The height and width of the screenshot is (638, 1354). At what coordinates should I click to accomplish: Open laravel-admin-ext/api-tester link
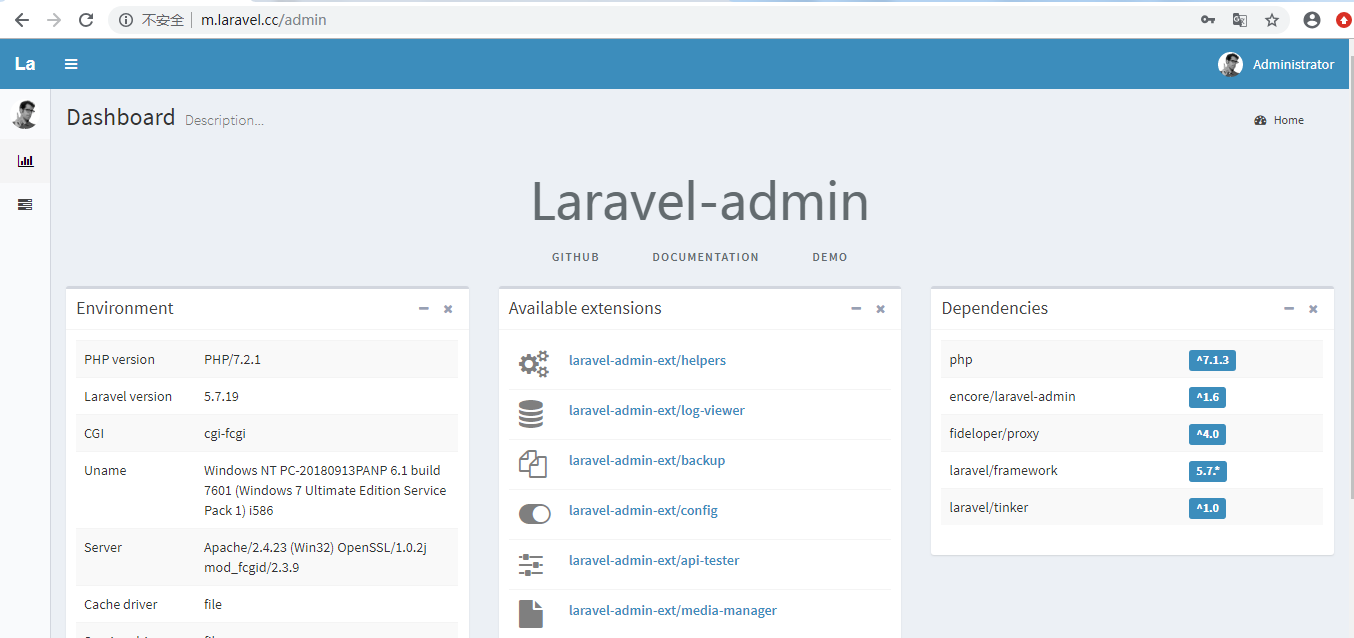[654, 560]
